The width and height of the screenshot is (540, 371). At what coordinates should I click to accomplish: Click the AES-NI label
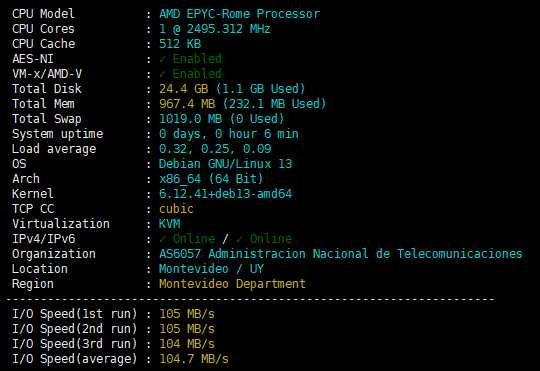click(33, 59)
